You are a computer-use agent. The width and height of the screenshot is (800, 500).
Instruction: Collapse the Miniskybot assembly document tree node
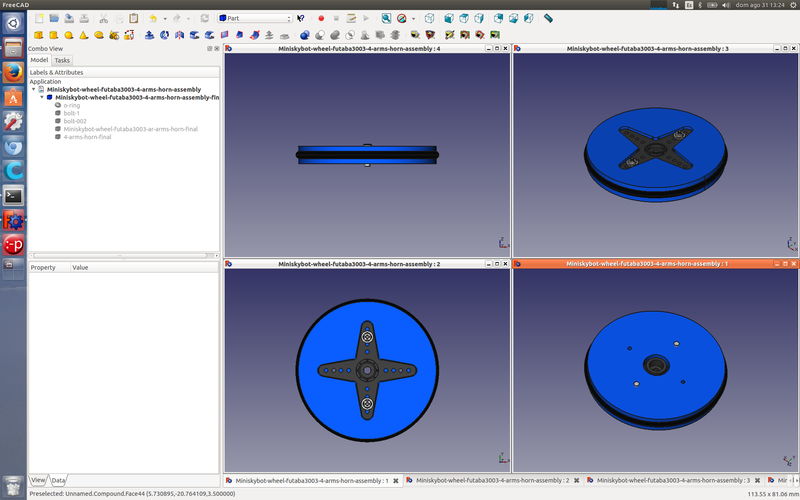tap(34, 90)
